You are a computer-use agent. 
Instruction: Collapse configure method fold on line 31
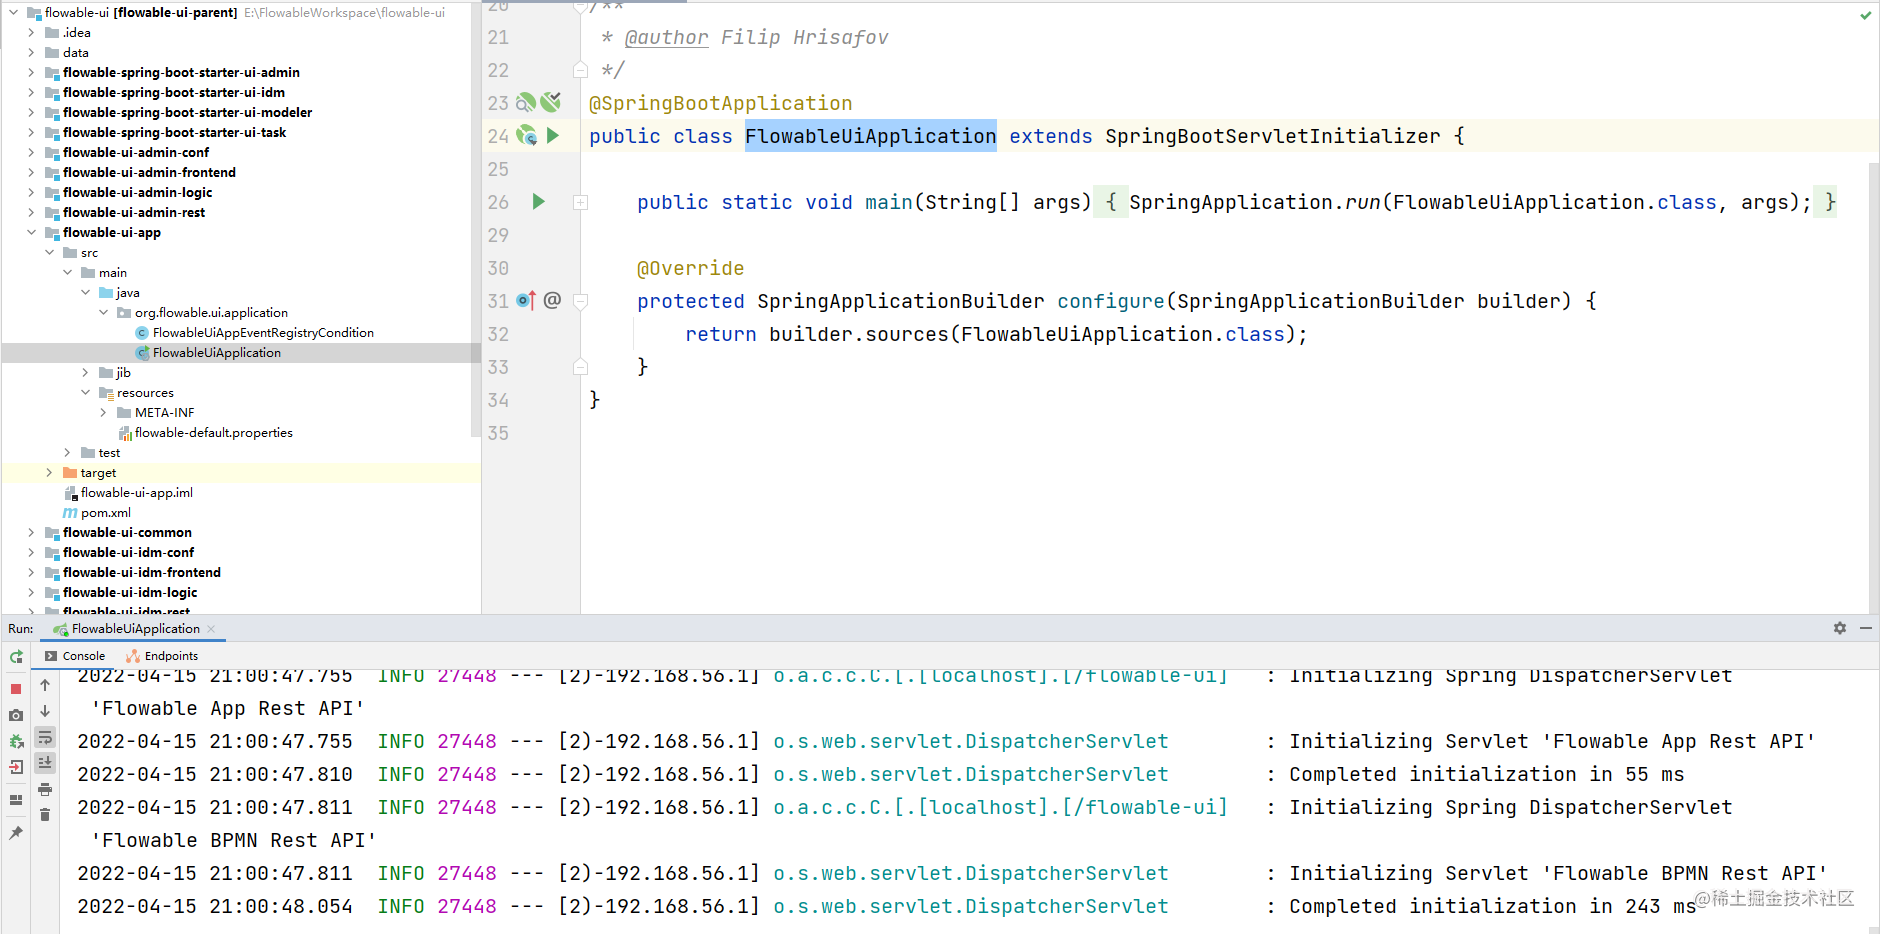pos(580,301)
